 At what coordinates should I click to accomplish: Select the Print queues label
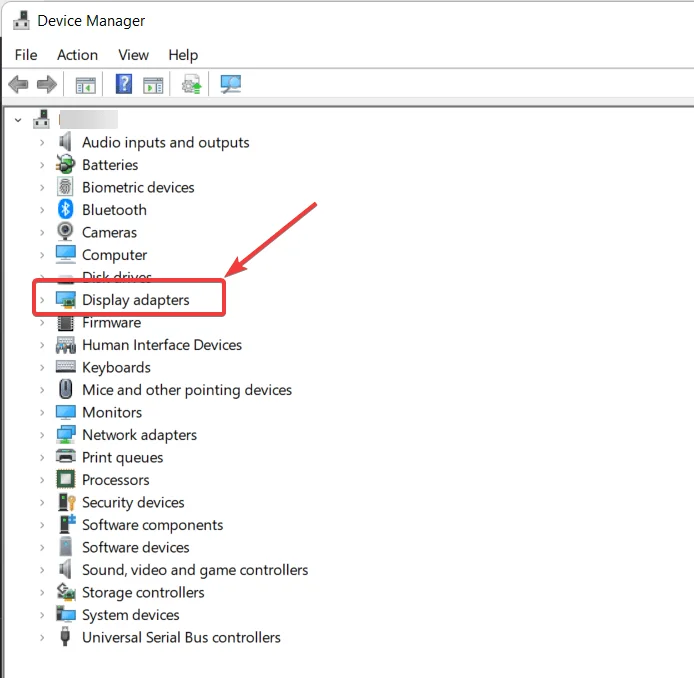[123, 458]
